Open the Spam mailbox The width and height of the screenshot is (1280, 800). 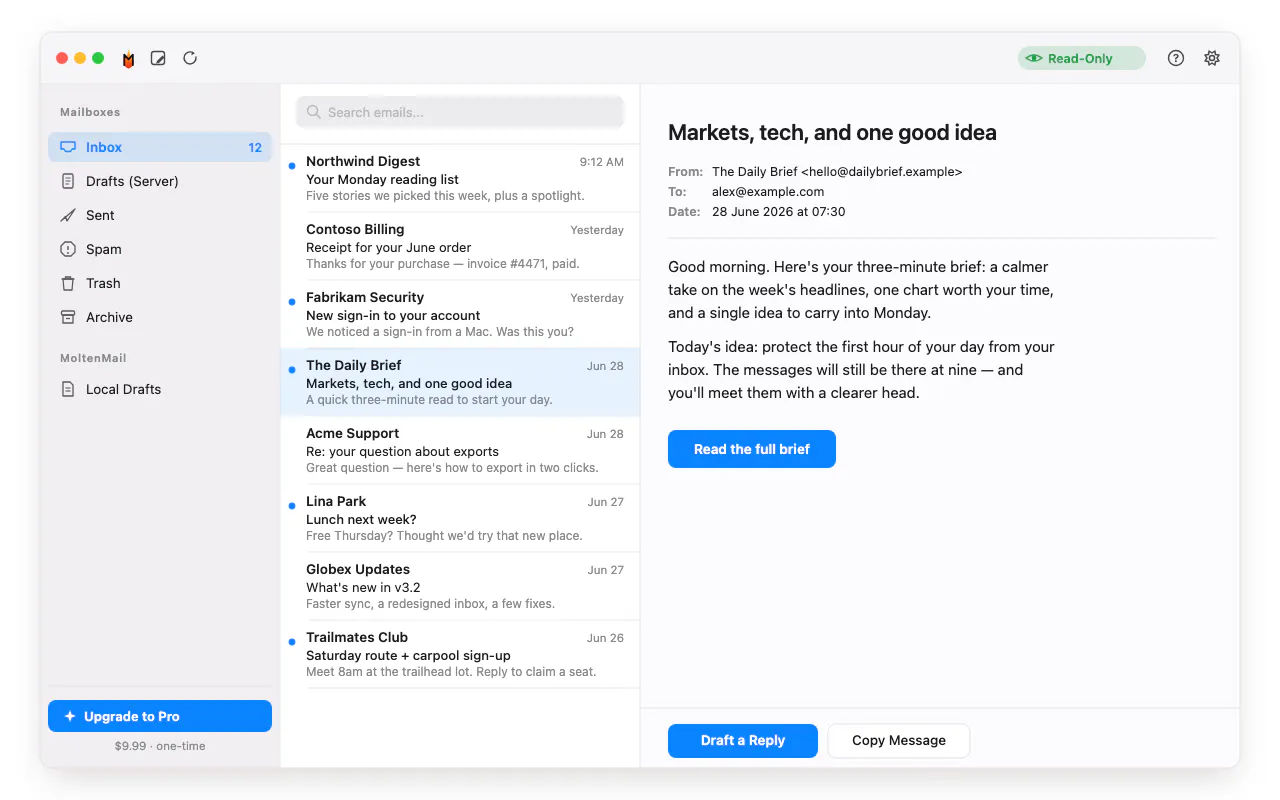click(x=160, y=249)
